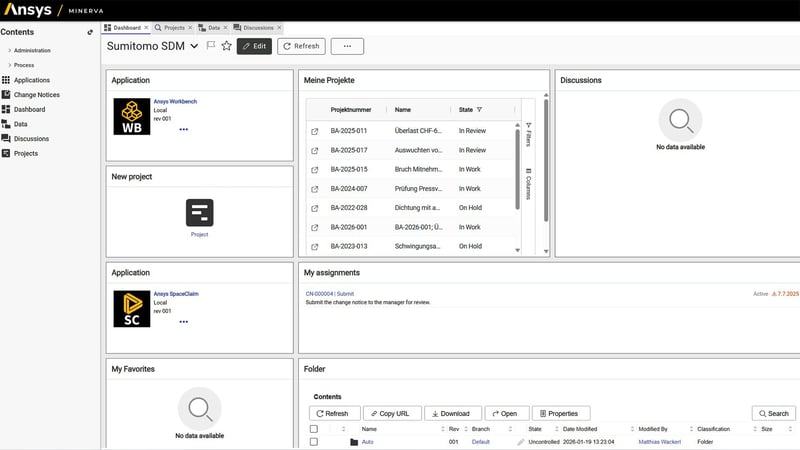The height and width of the screenshot is (450, 800).
Task: Expand the Sumitomo SDM dashboard dropdown
Action: click(x=194, y=46)
